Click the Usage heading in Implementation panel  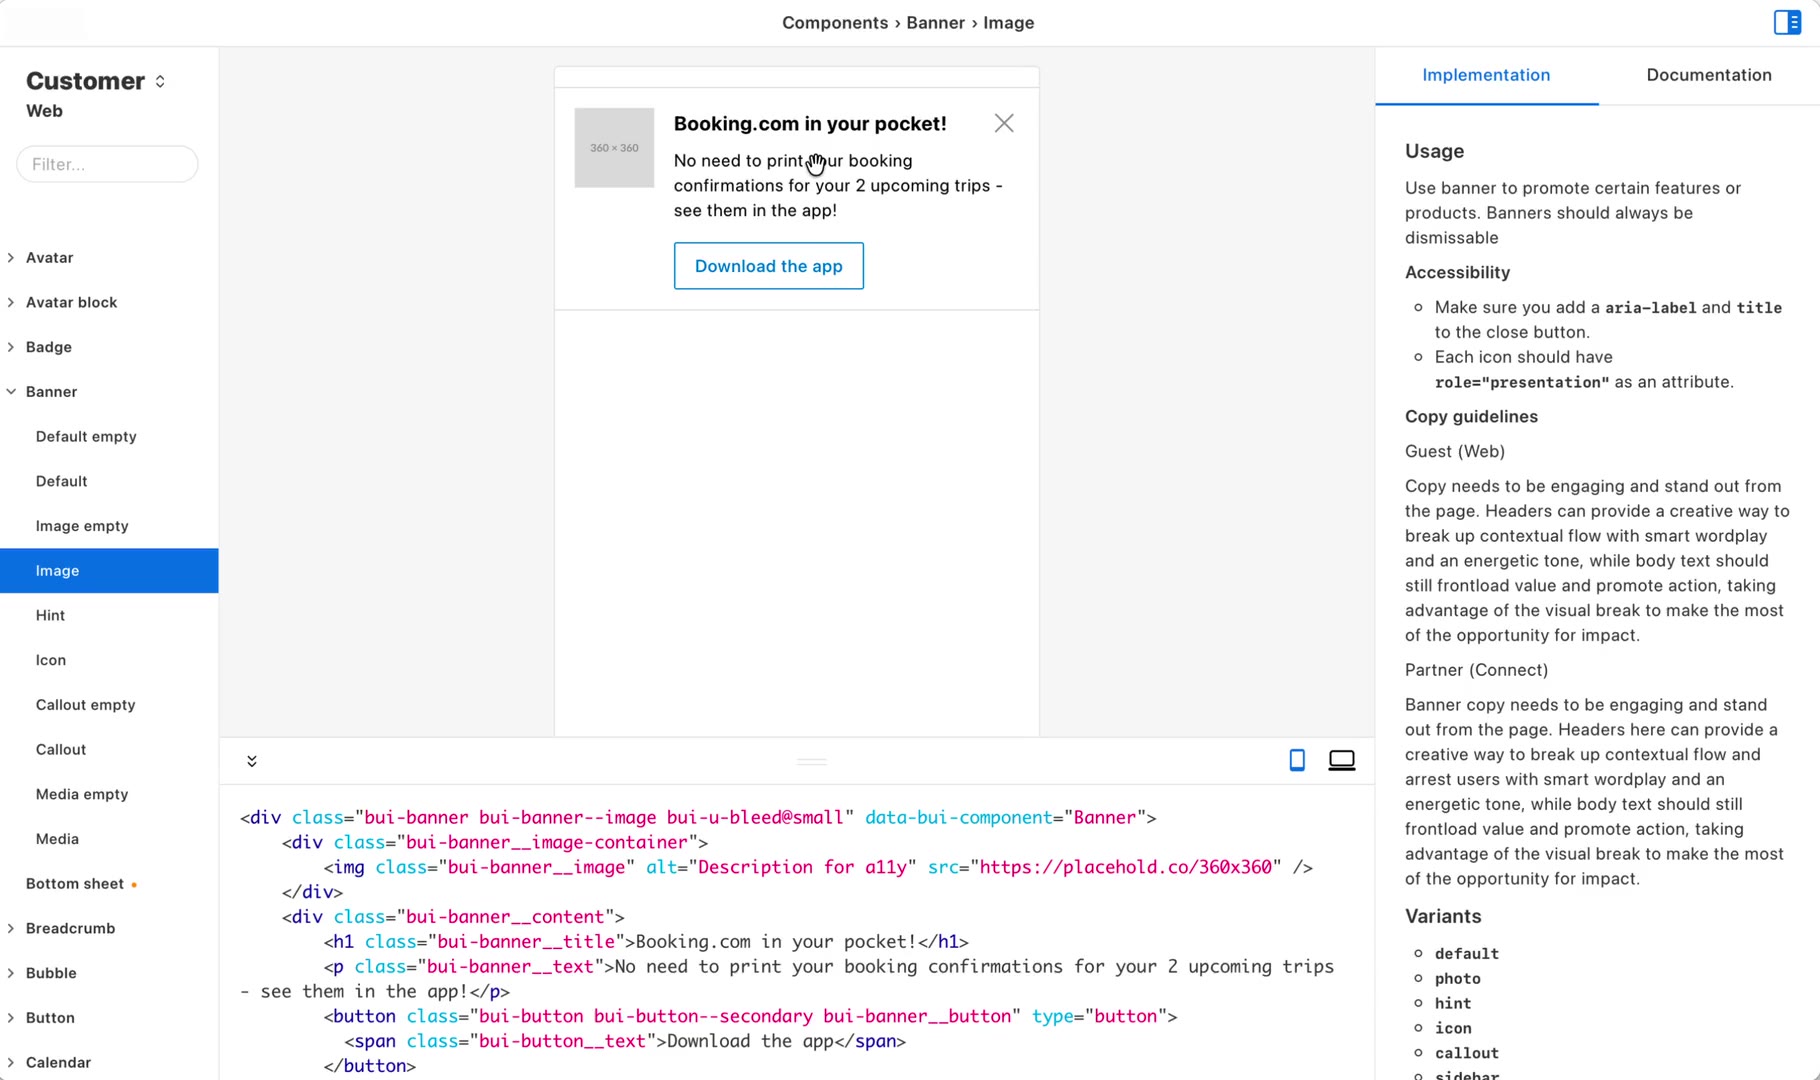point(1434,151)
